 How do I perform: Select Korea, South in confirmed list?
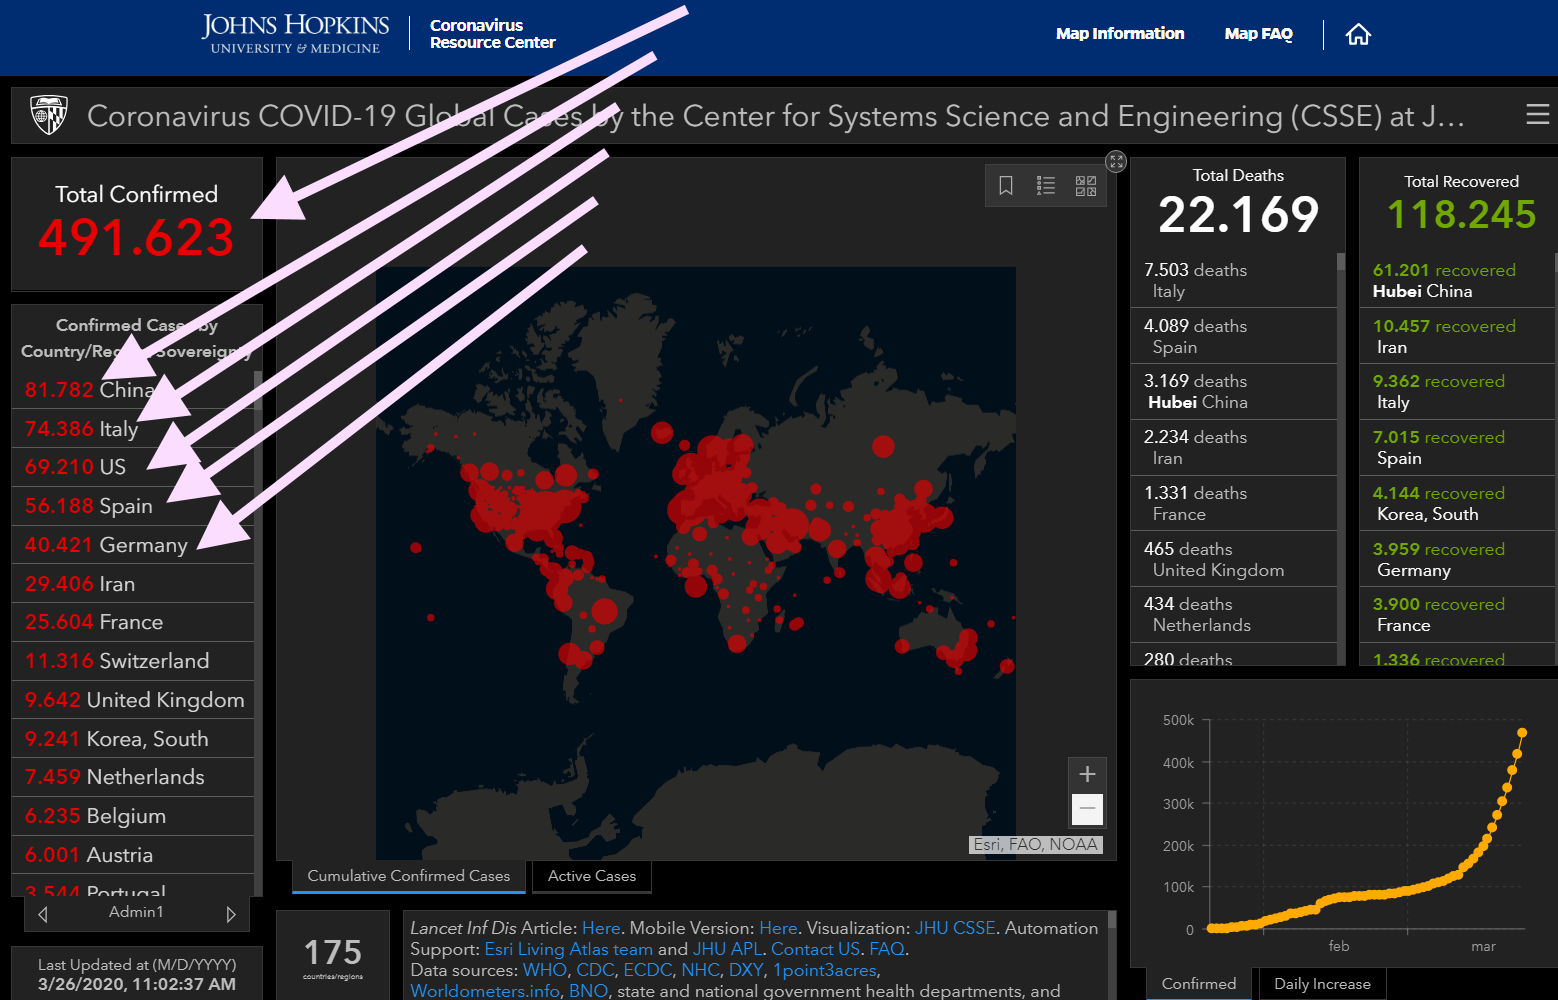point(133,739)
